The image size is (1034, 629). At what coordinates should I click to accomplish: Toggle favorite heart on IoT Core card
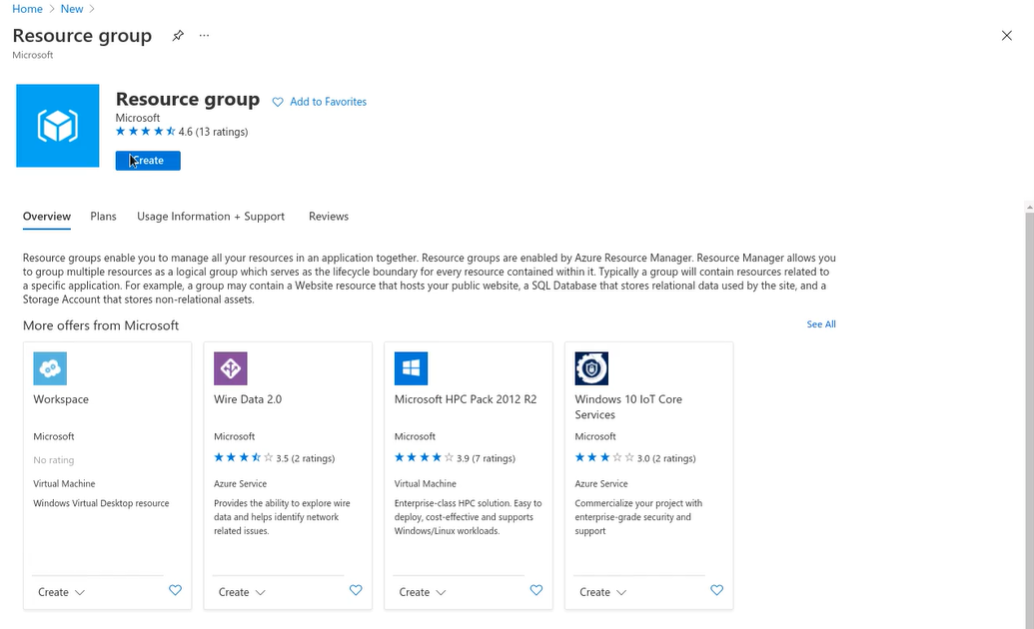[717, 590]
